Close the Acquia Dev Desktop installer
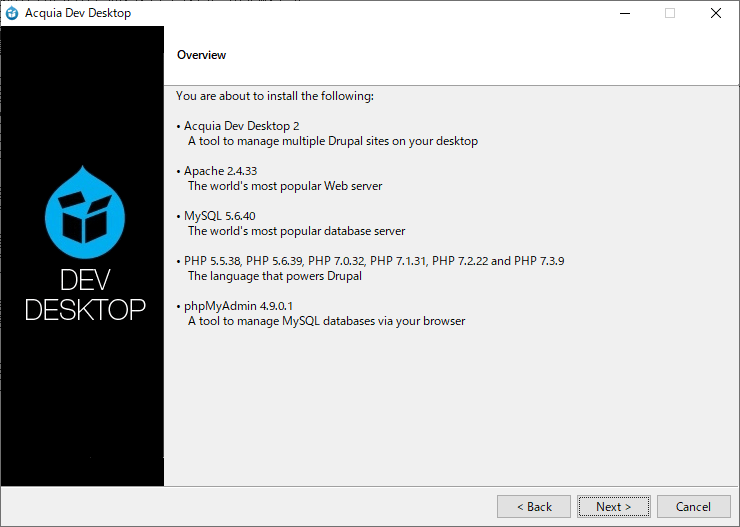Screen dimensions: 740x527 tap(715, 13)
